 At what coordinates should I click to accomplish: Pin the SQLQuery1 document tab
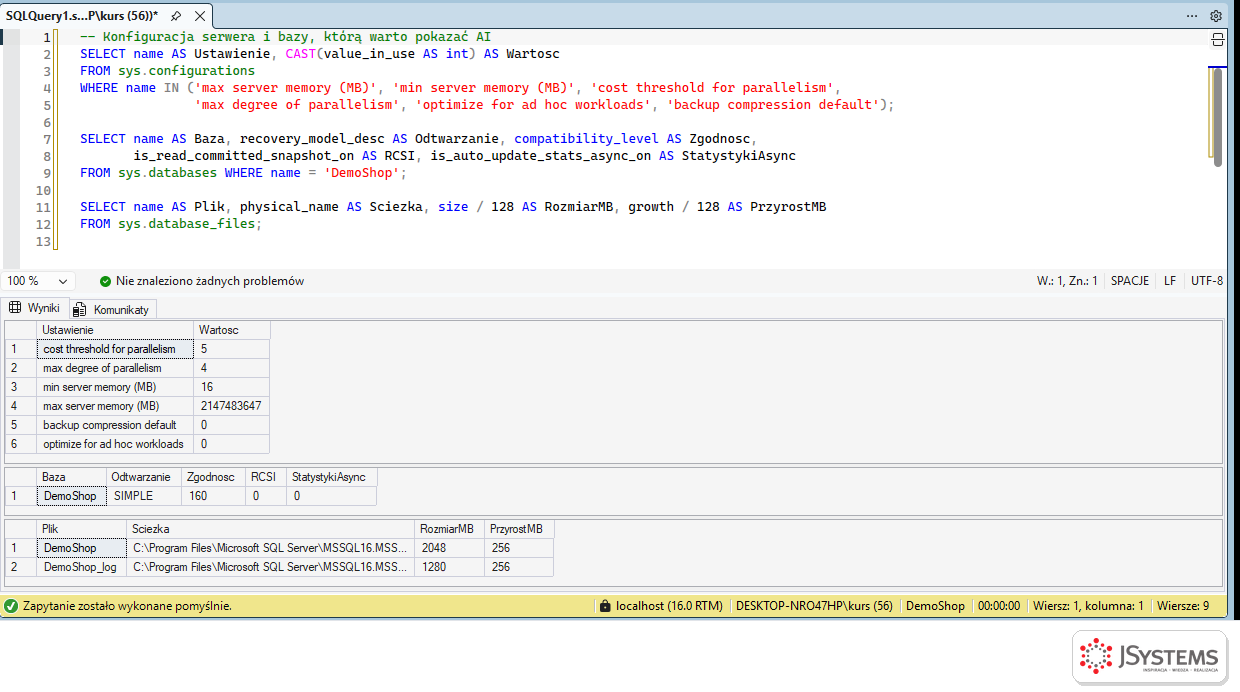point(176,16)
